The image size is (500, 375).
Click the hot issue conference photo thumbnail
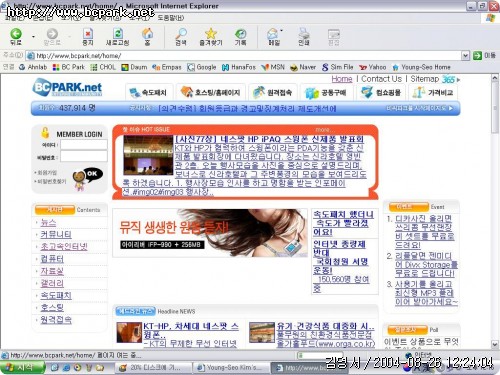(148, 155)
